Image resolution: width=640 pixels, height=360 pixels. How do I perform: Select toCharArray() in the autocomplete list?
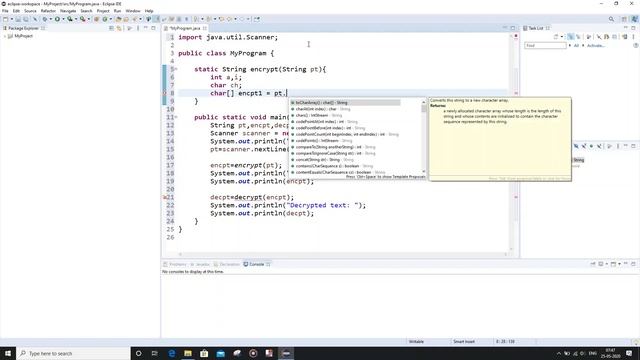tap(345, 102)
